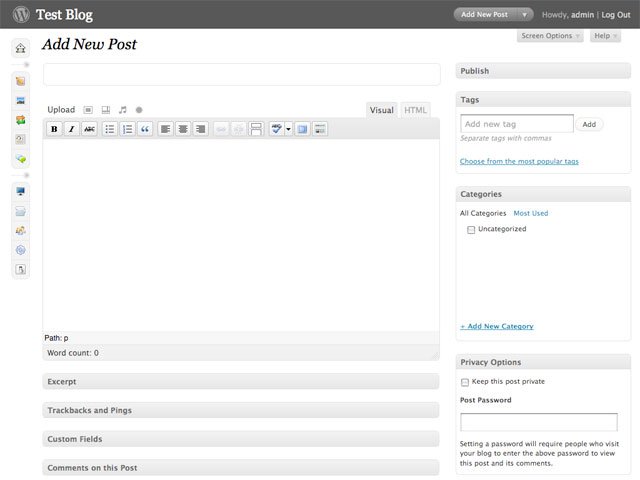Open the Comments speech bubble sidebar icon
This screenshot has width=640, height=480.
click(x=20, y=159)
